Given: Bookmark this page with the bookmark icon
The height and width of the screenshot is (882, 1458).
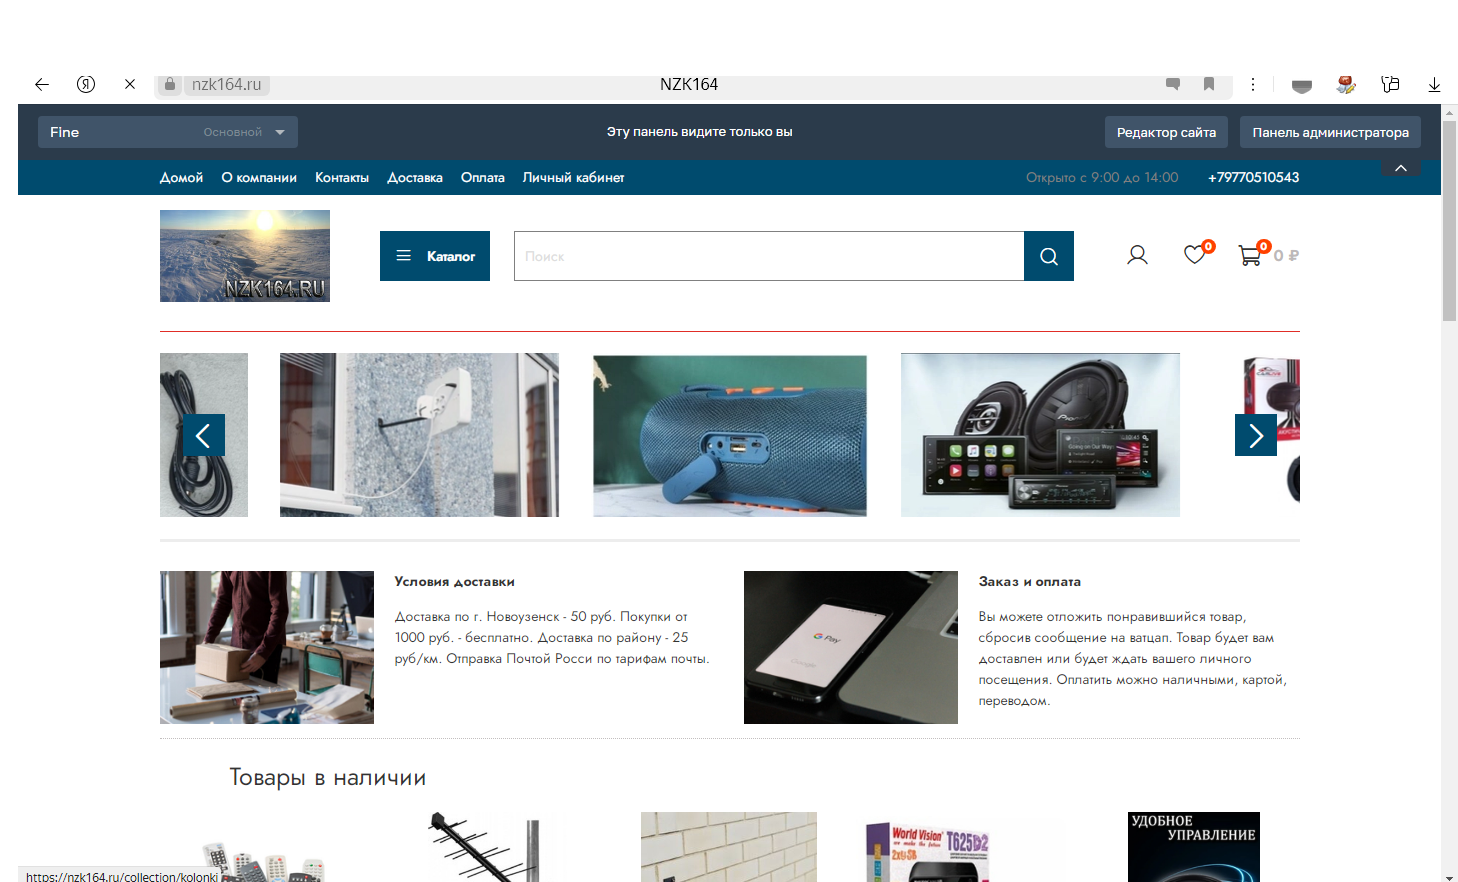Looking at the screenshot, I should tap(1209, 84).
